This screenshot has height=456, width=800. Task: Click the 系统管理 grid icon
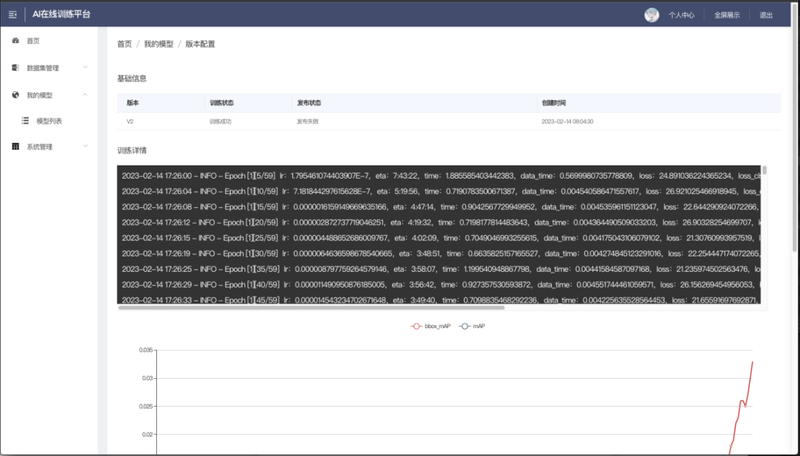tap(15, 147)
